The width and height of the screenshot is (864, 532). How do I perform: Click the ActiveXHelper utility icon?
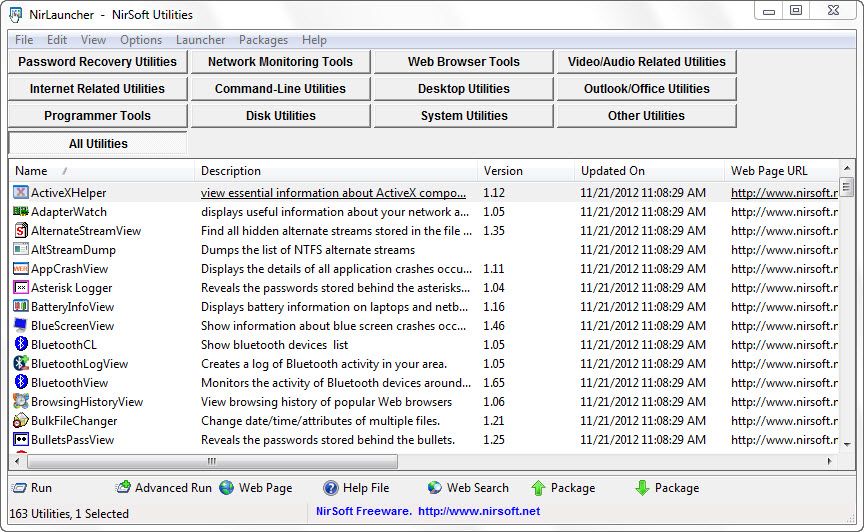coord(20,192)
